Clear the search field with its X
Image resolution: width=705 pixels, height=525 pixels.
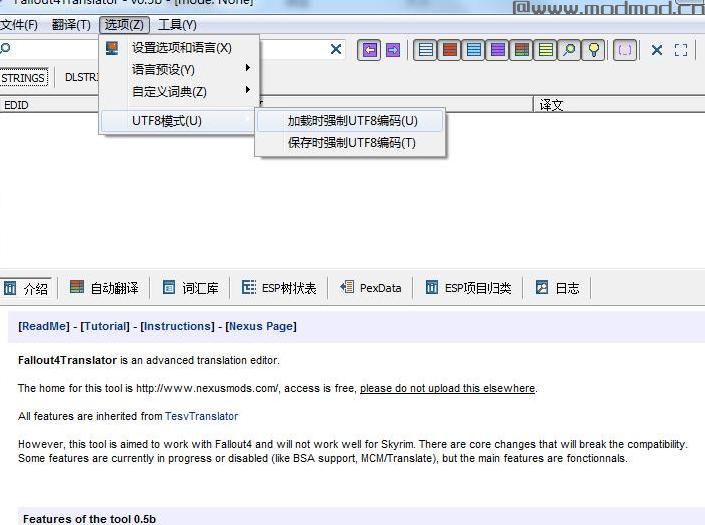336,49
